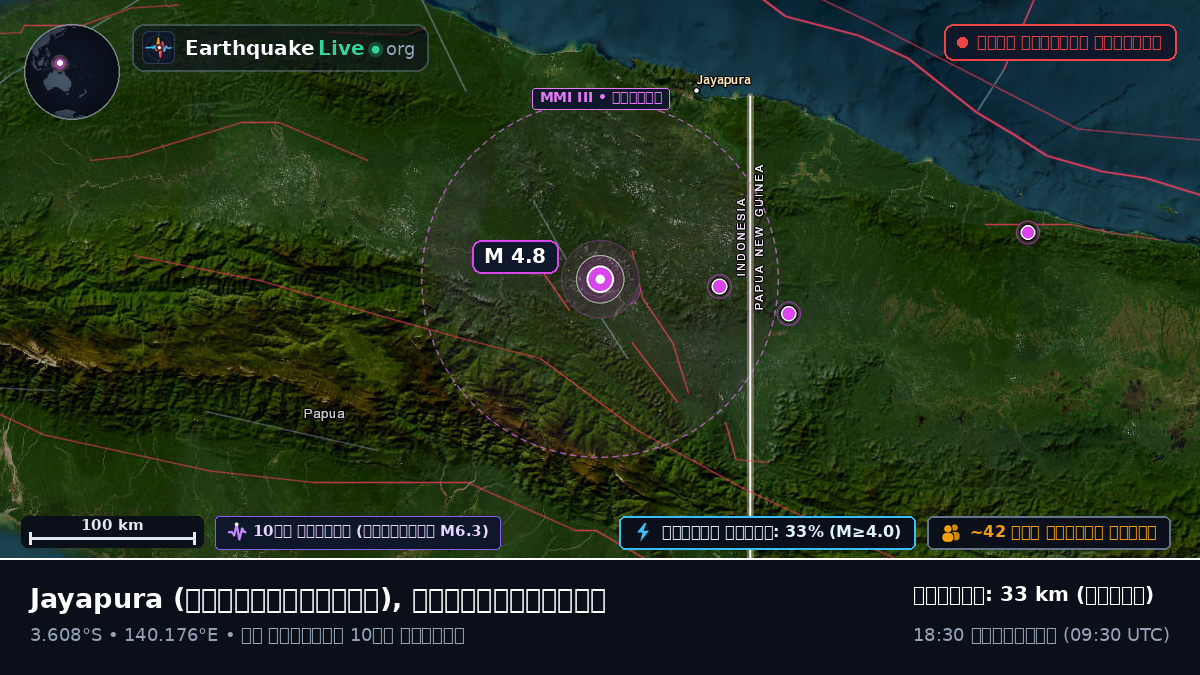
Task: Click the PAPUA NEW GUINEA border label
Action: [x=759, y=237]
